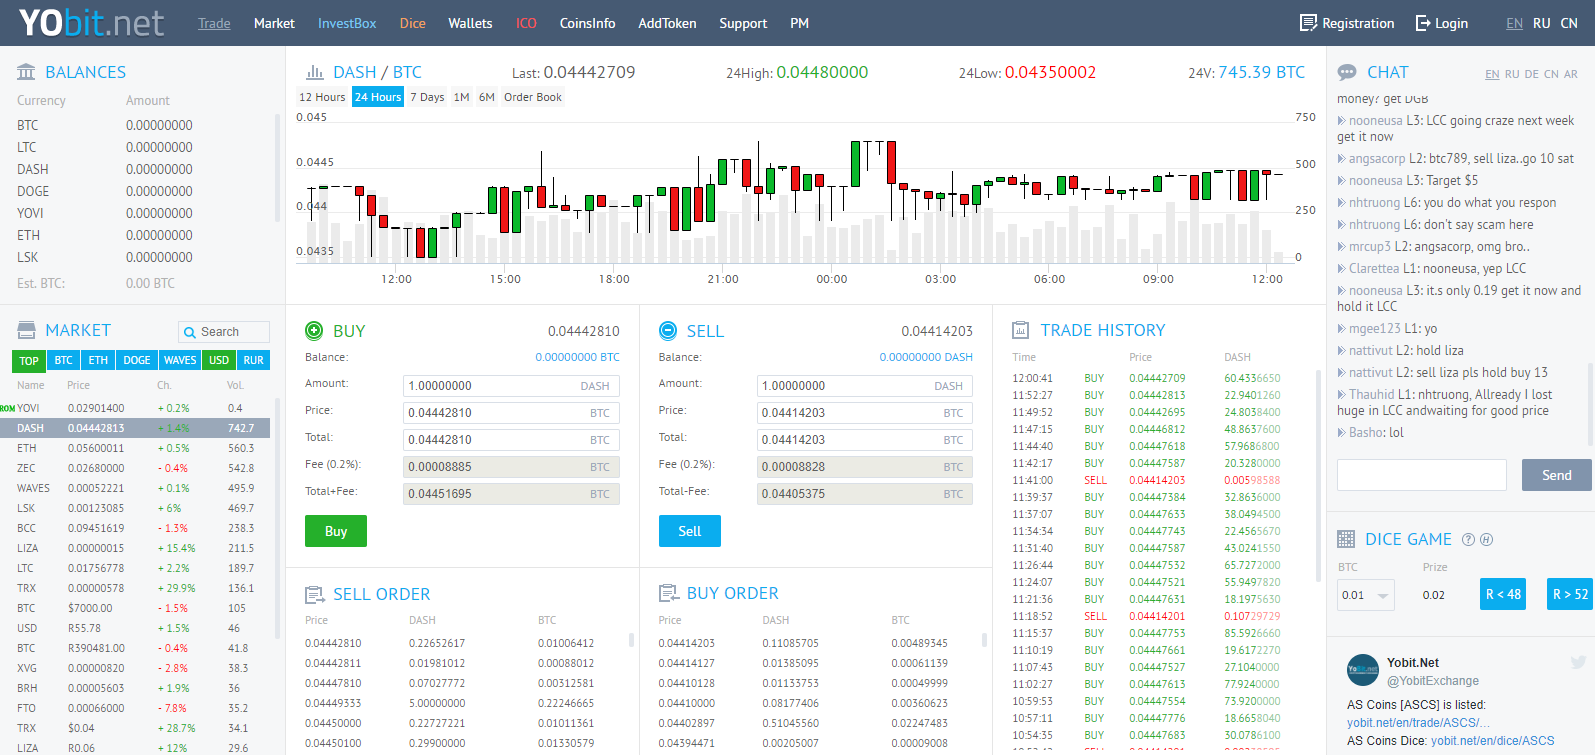Click the Buy amount input field

pos(511,385)
